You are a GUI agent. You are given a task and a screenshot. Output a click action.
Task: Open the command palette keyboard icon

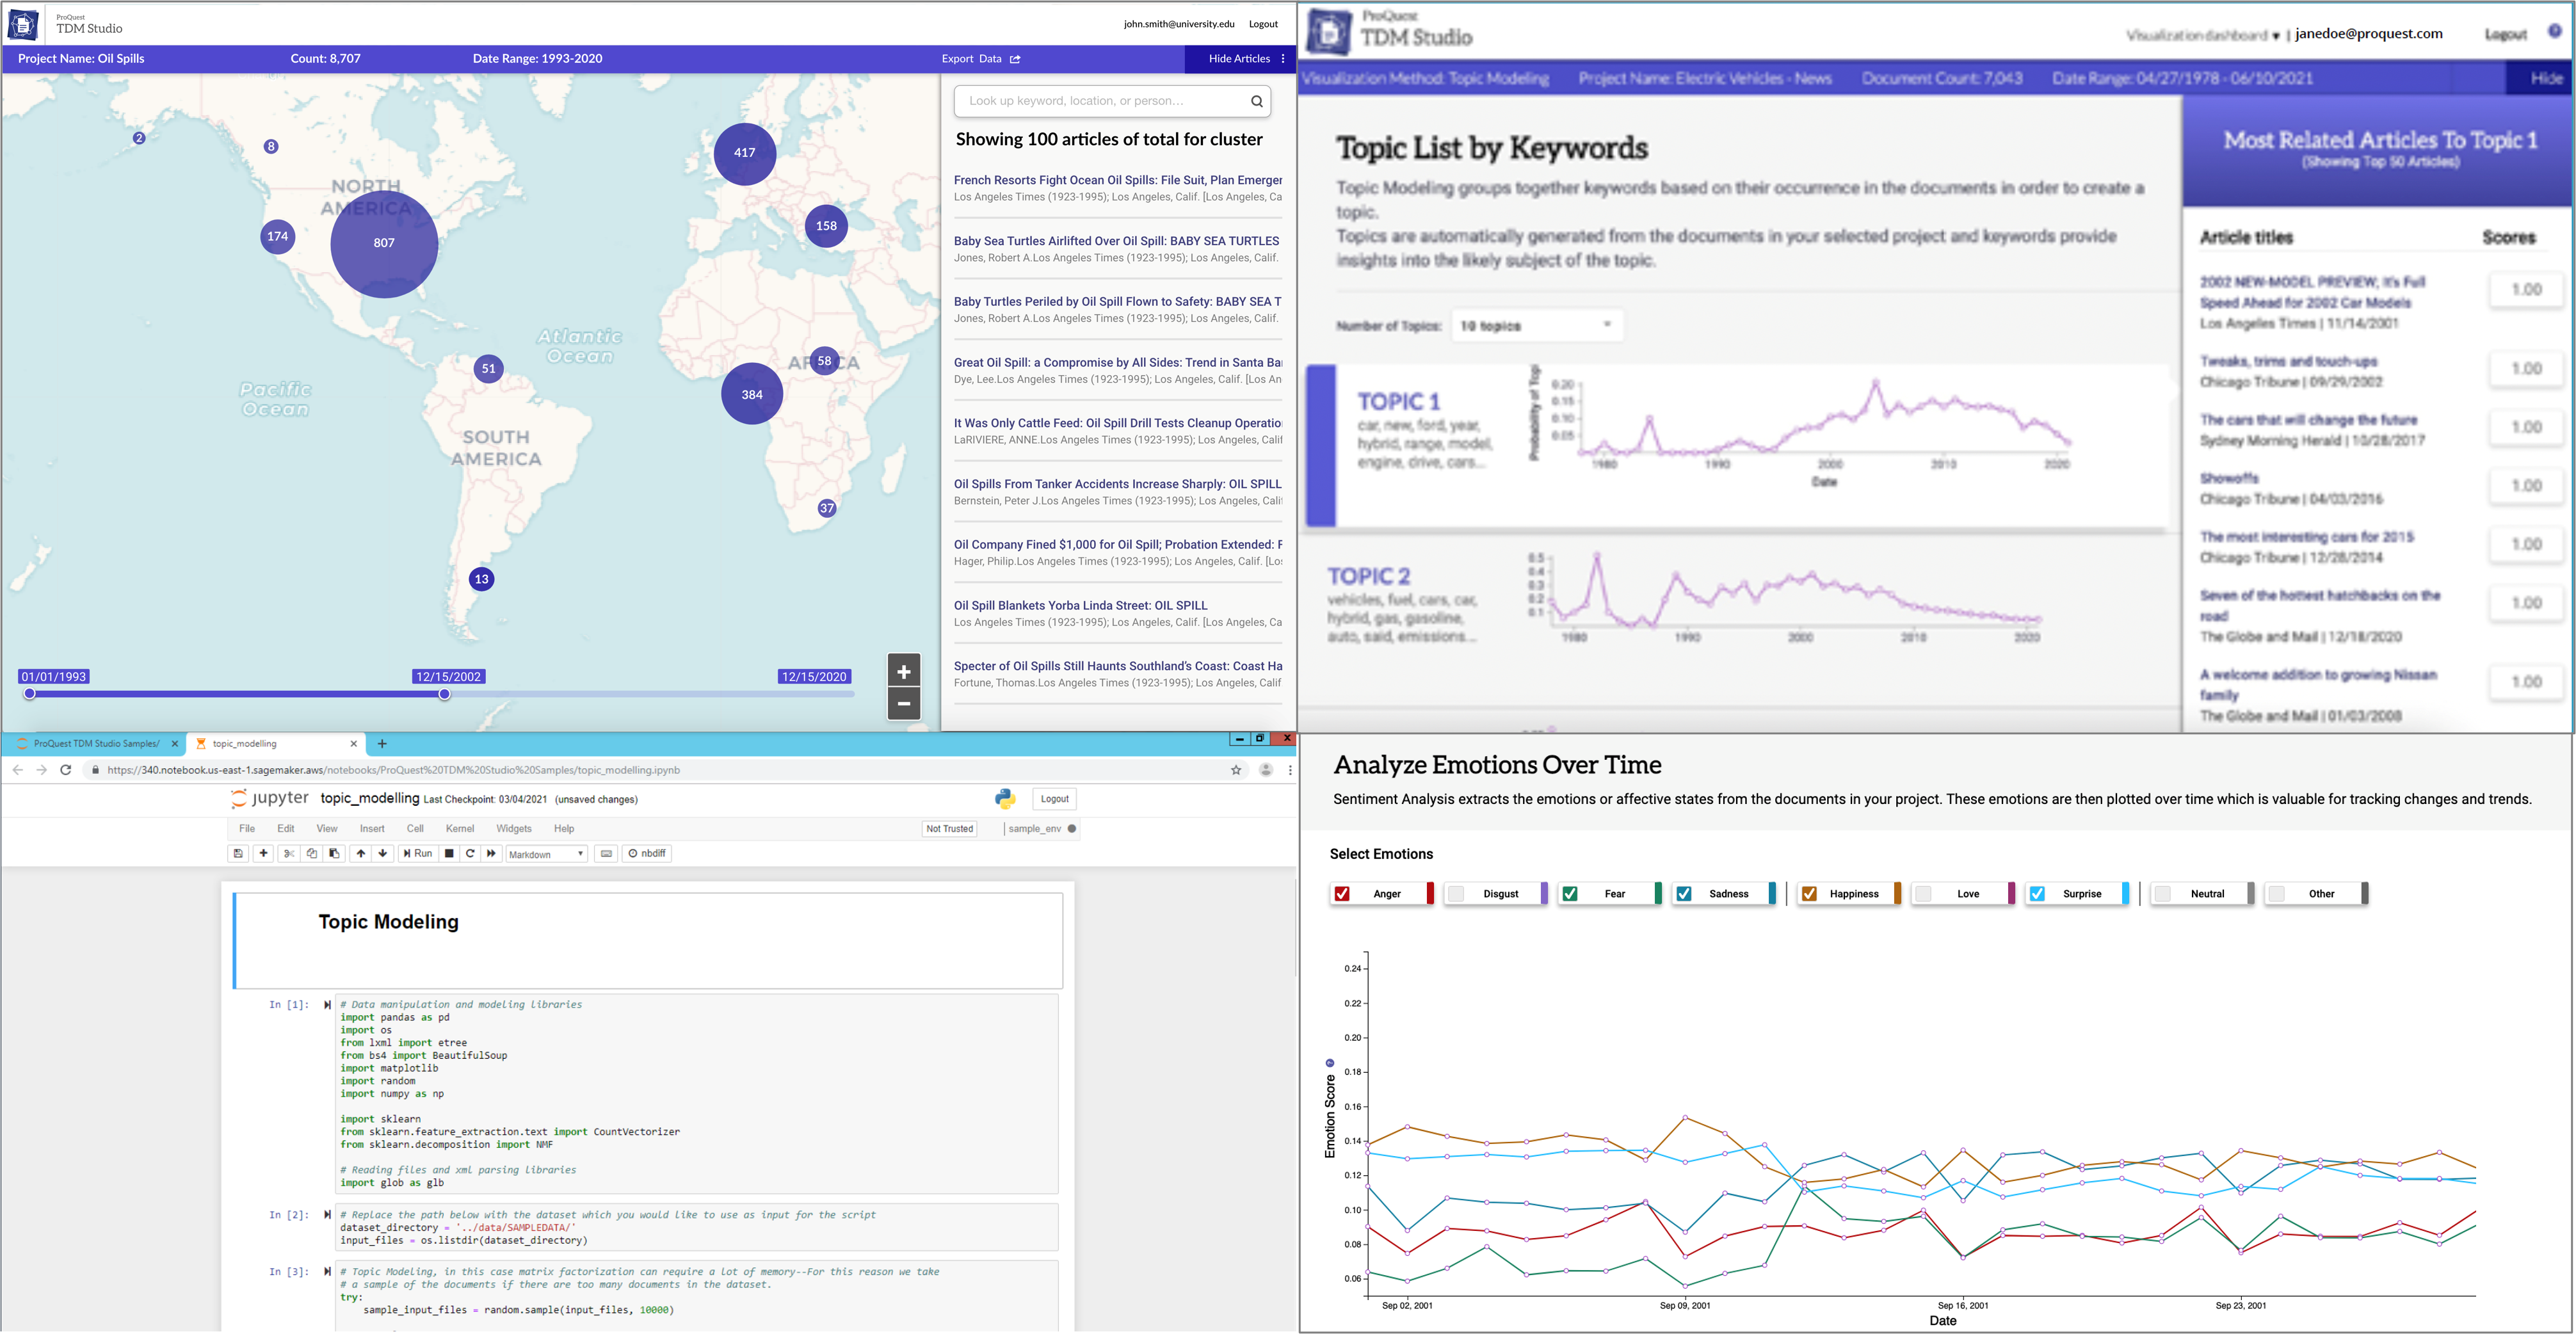(x=606, y=853)
